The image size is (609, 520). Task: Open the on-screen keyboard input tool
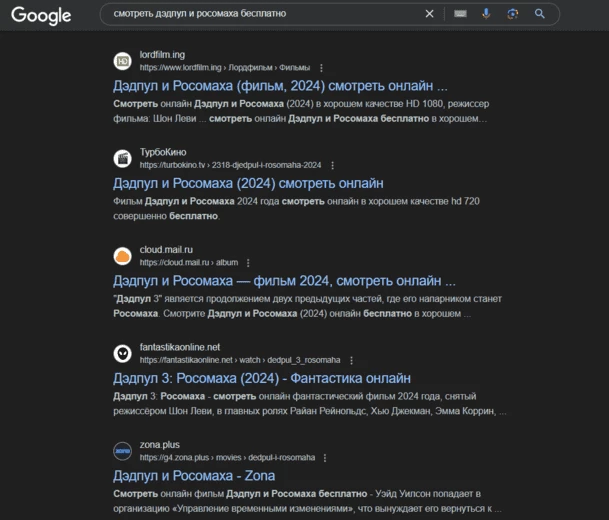coord(460,14)
